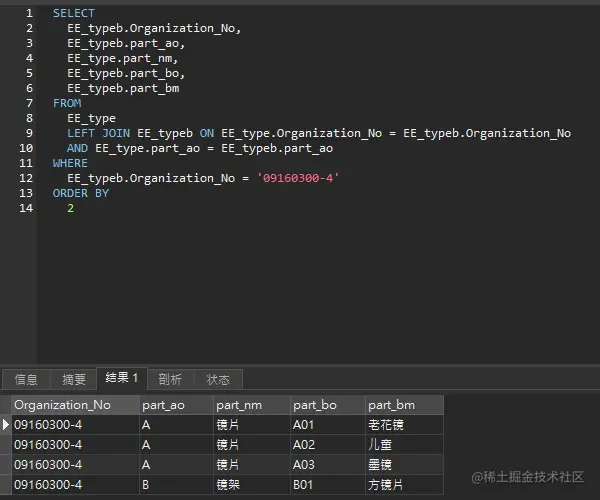Viewport: 600px width, 500px height.
Task: Select the 结果 1 tab
Action: [x=122, y=378]
